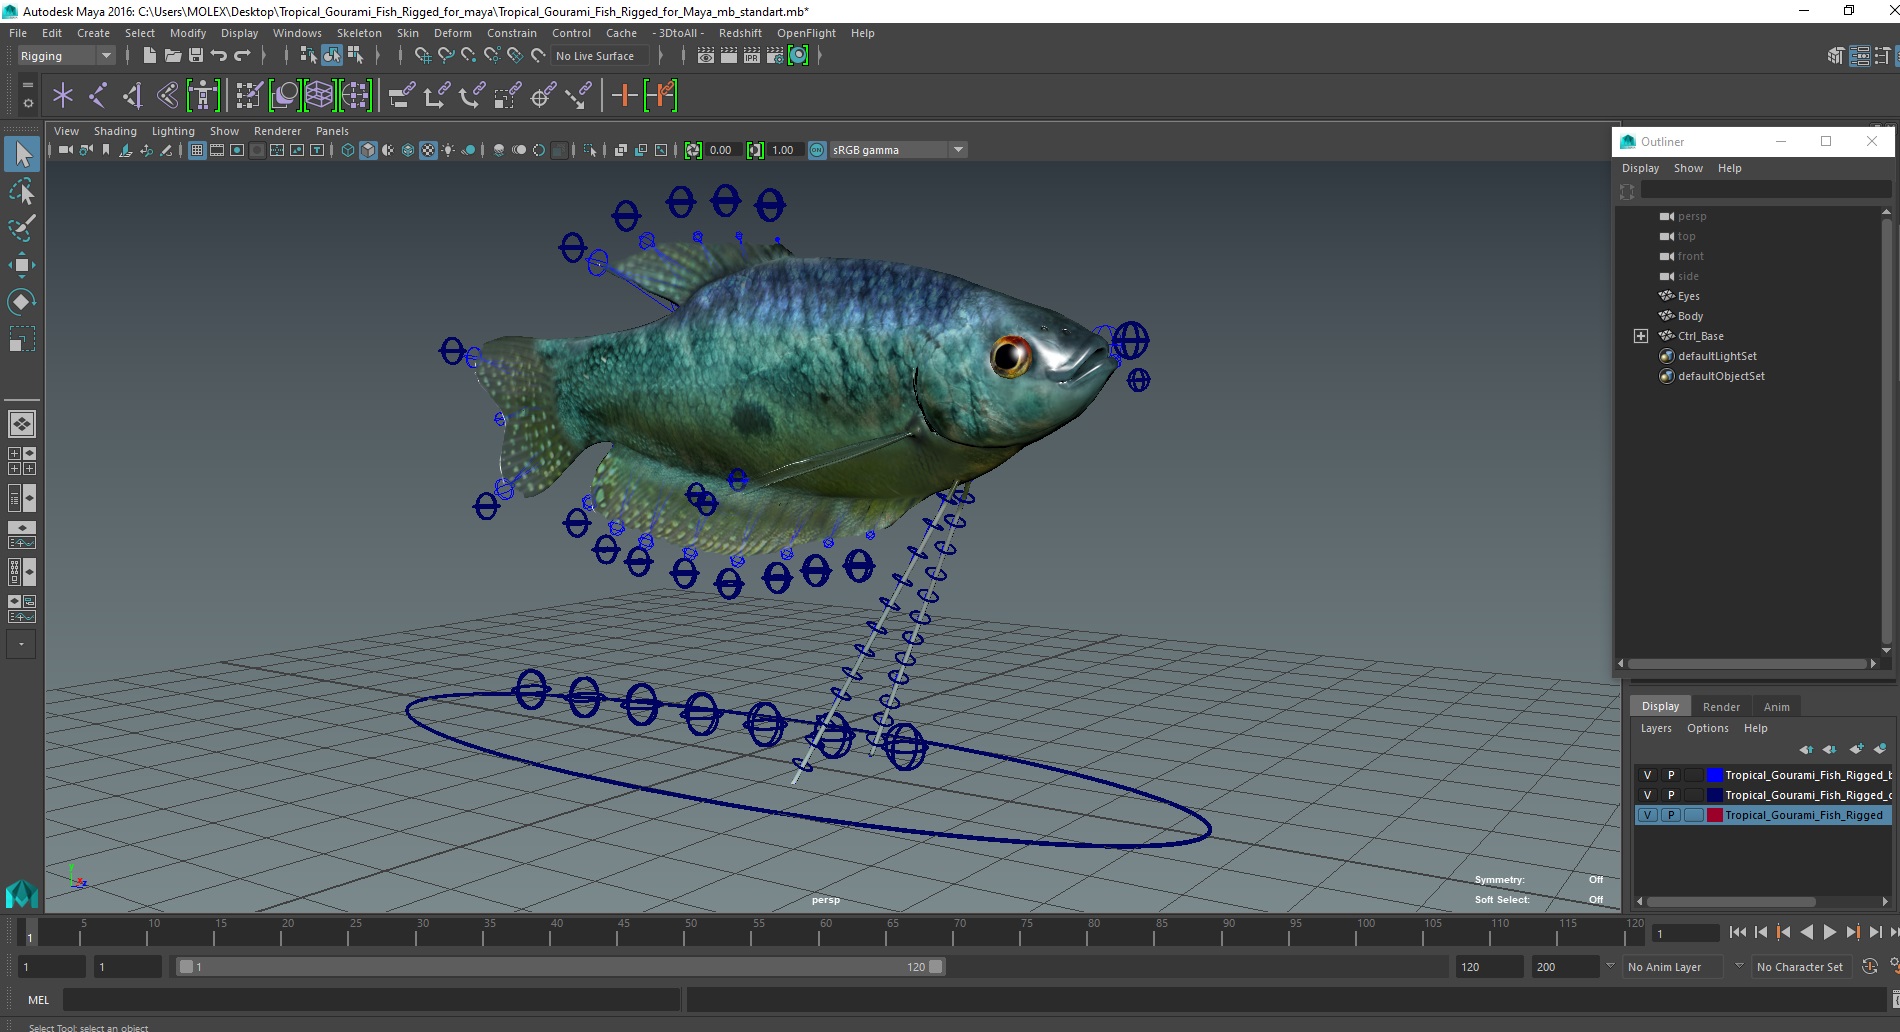Toggle wireframe shading in the viewport toolbar
The height and width of the screenshot is (1032, 1900).
point(348,150)
